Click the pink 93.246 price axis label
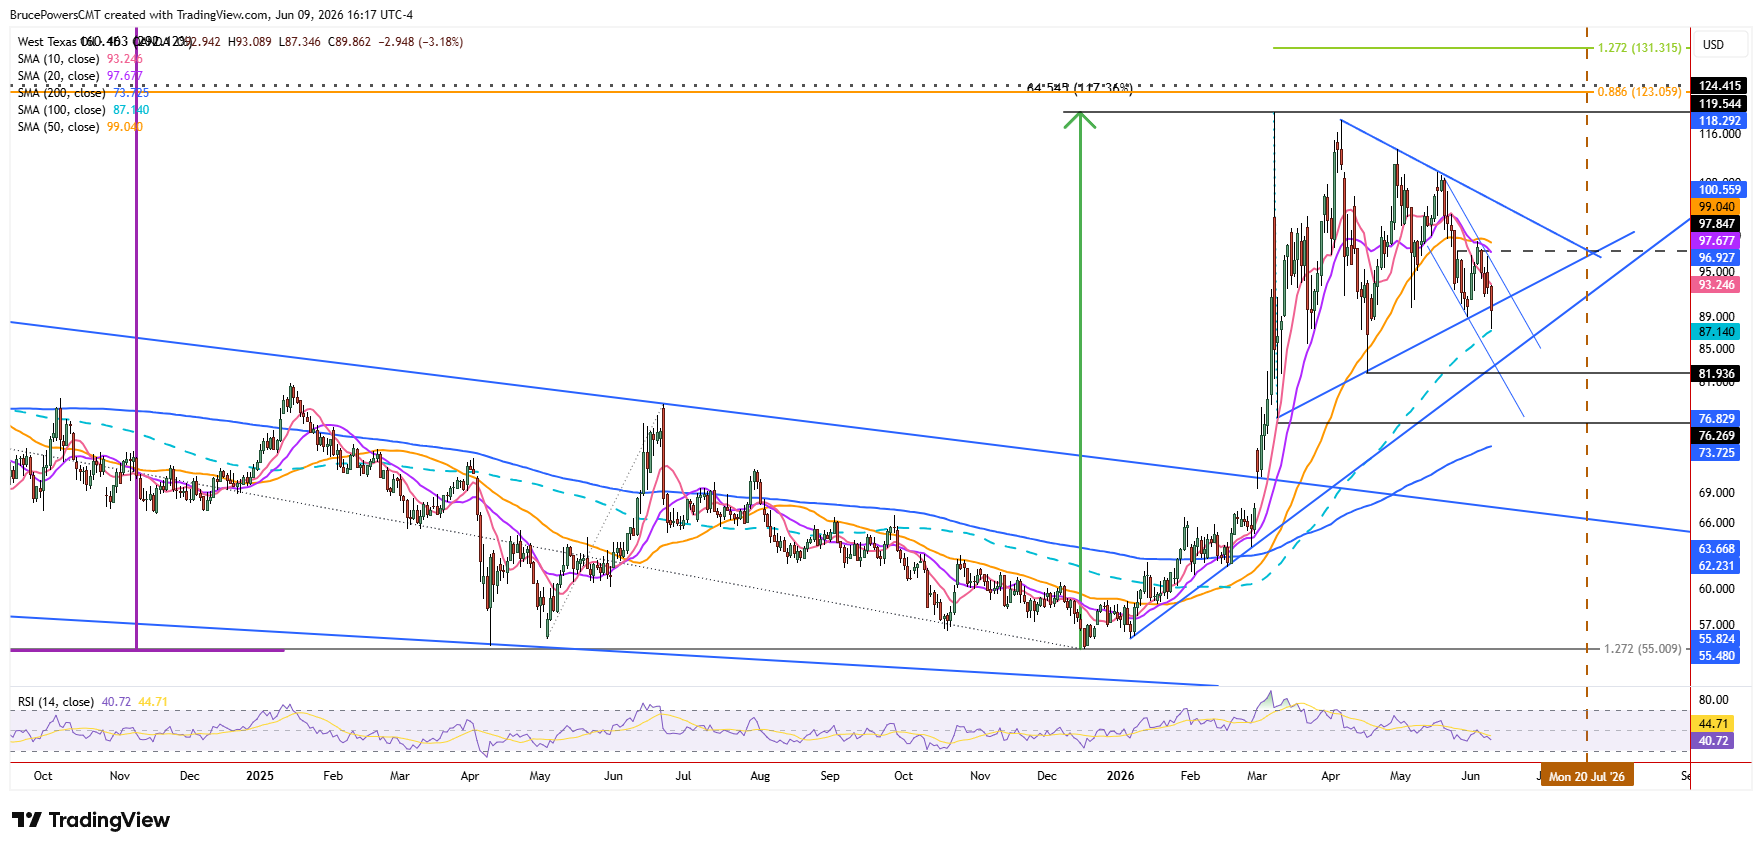The height and width of the screenshot is (850, 1762). 1717,285
